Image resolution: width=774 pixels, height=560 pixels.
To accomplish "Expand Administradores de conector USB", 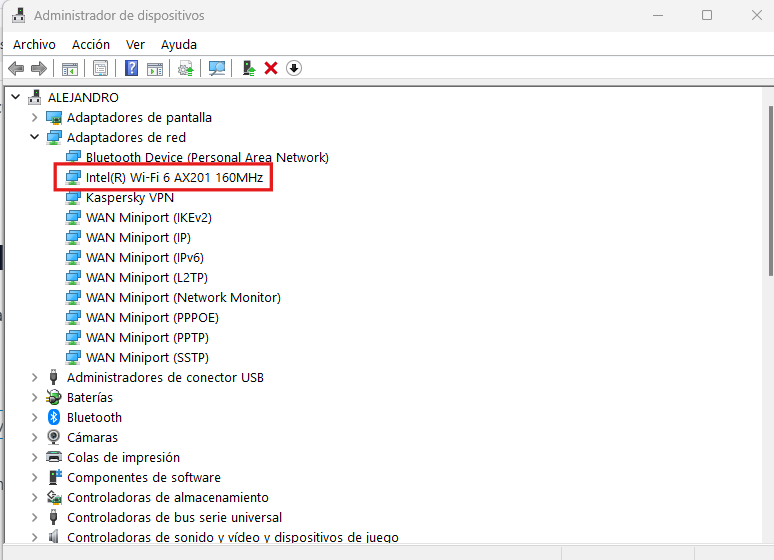I will (35, 377).
